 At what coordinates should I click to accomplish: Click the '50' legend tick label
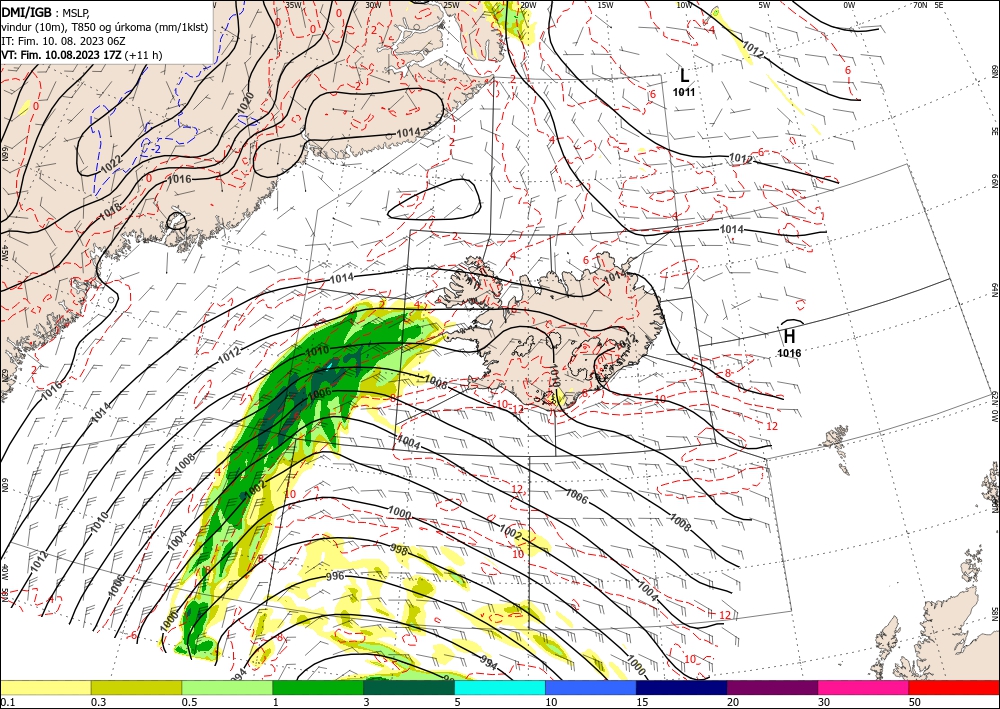[915, 702]
